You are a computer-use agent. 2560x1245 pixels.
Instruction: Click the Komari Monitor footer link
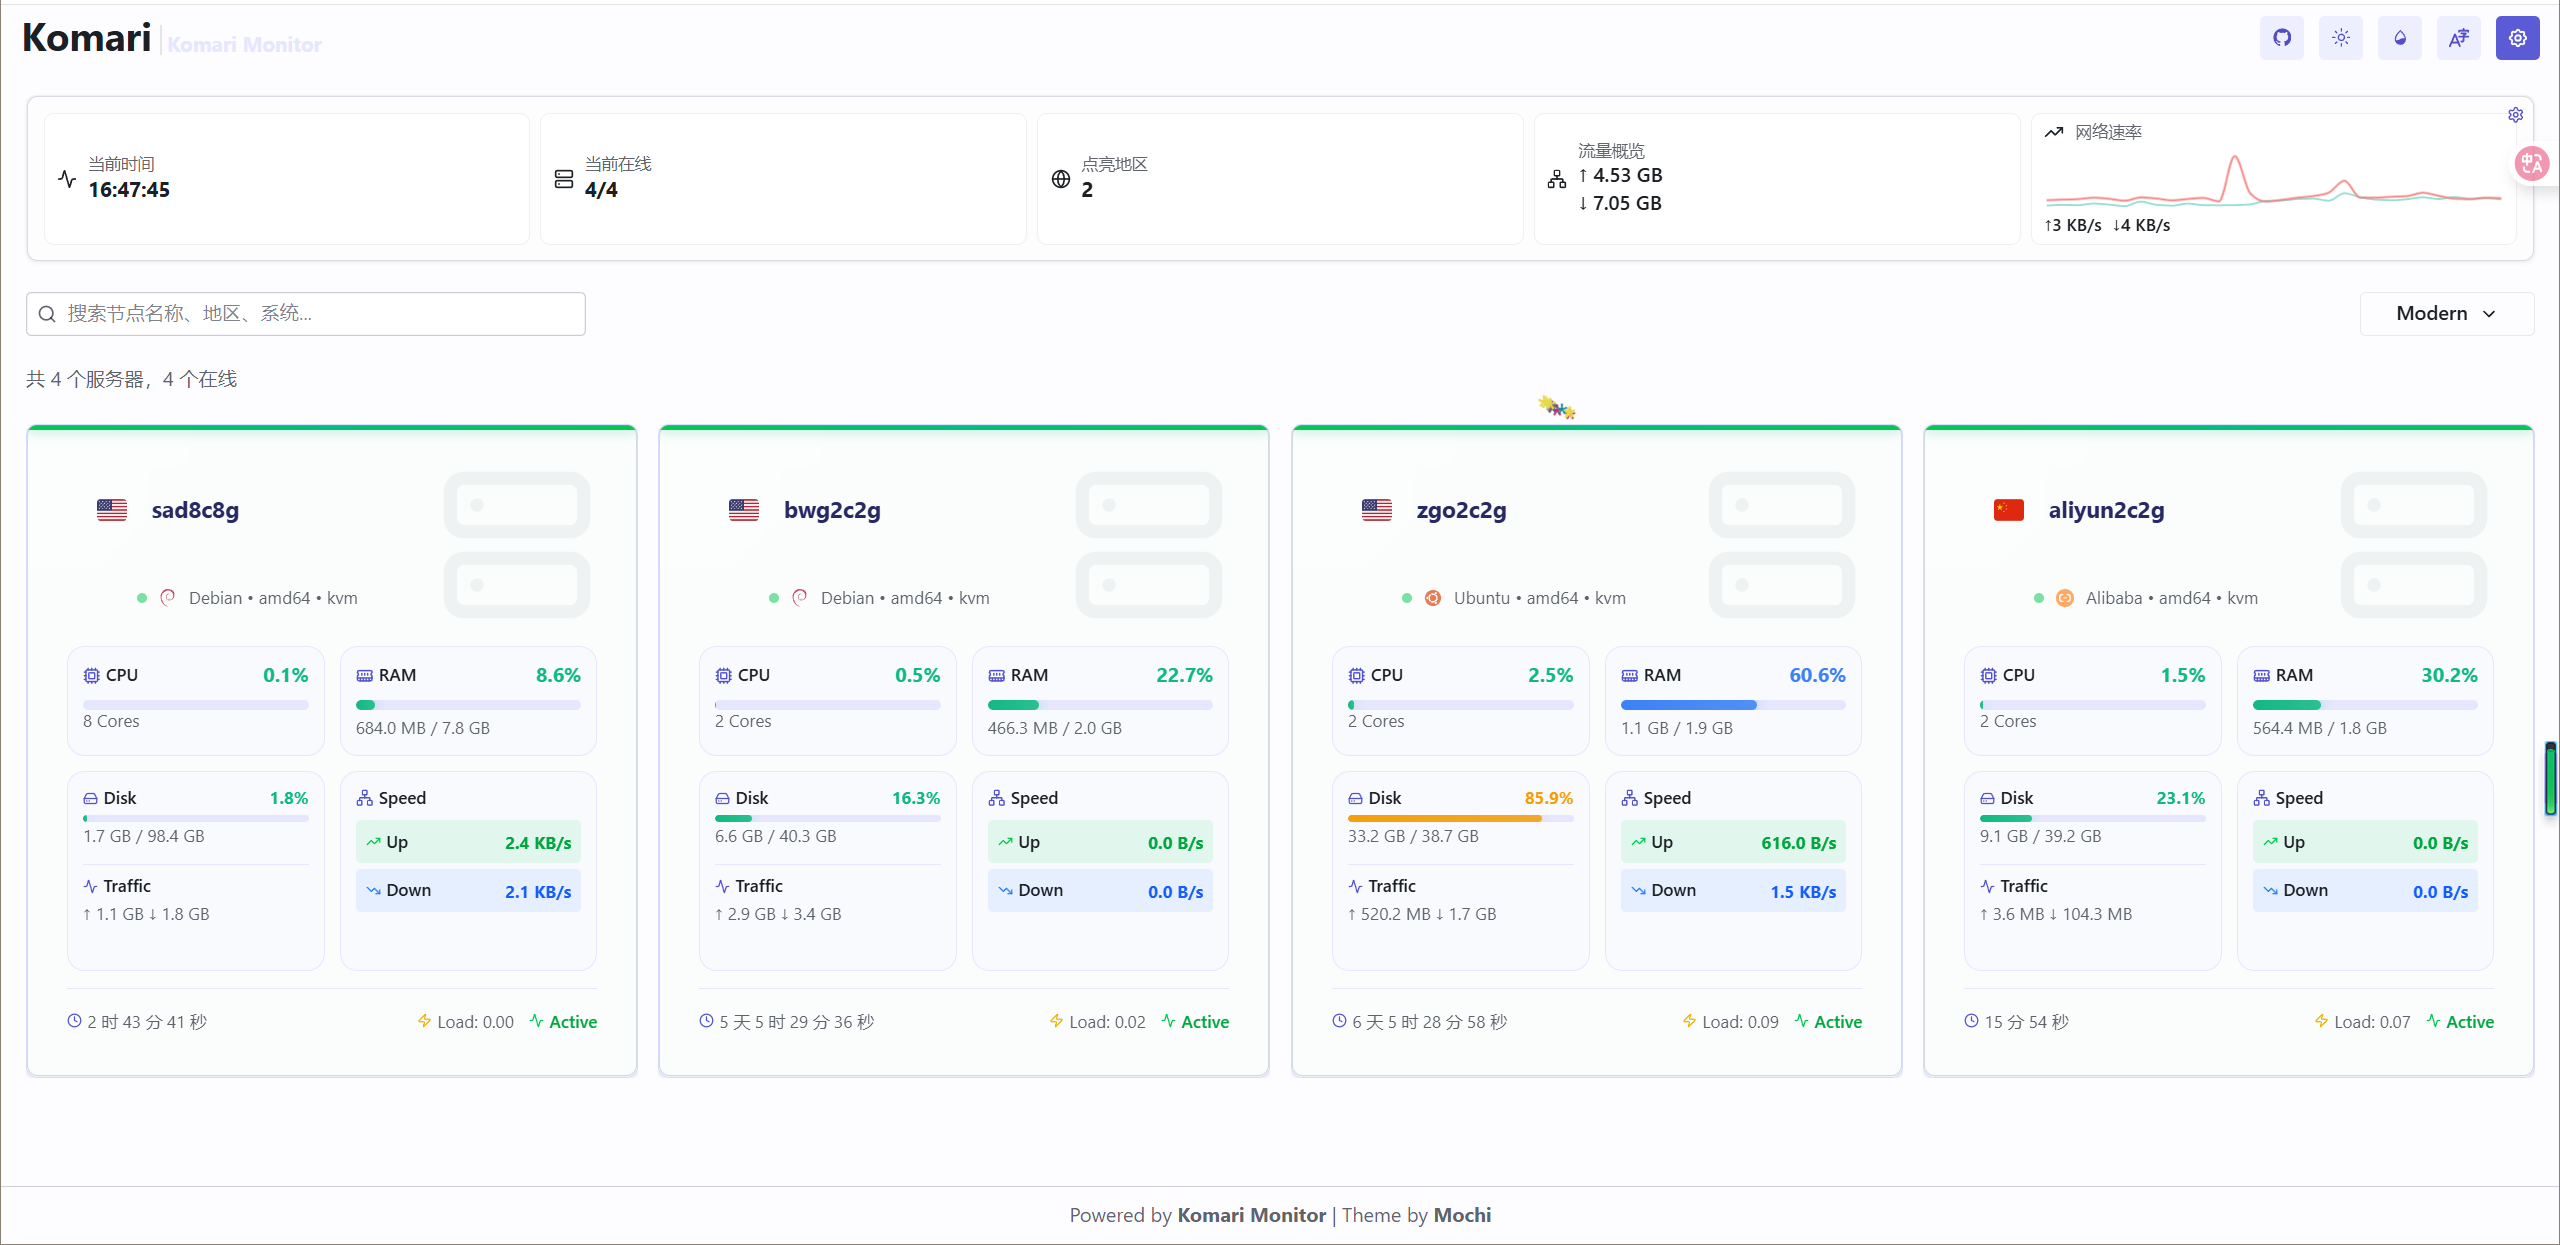pyautogui.click(x=1251, y=1215)
